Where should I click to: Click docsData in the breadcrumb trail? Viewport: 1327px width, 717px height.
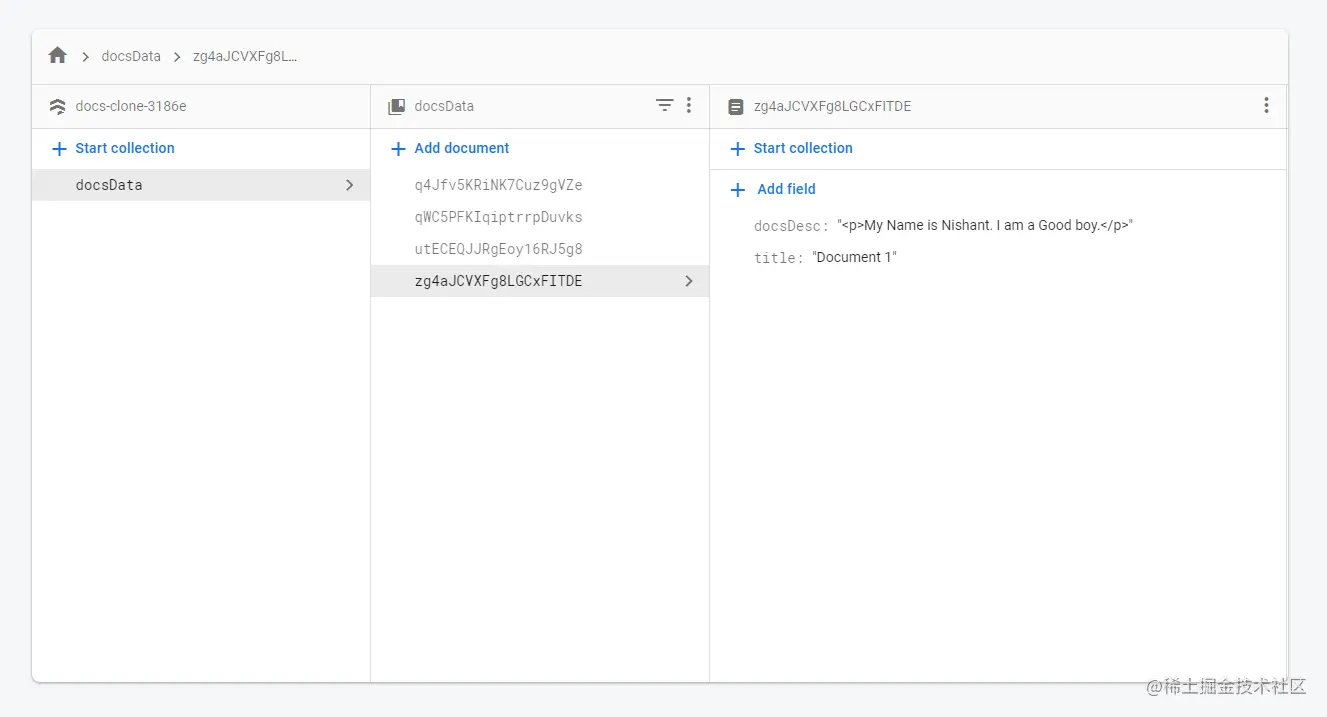131,56
